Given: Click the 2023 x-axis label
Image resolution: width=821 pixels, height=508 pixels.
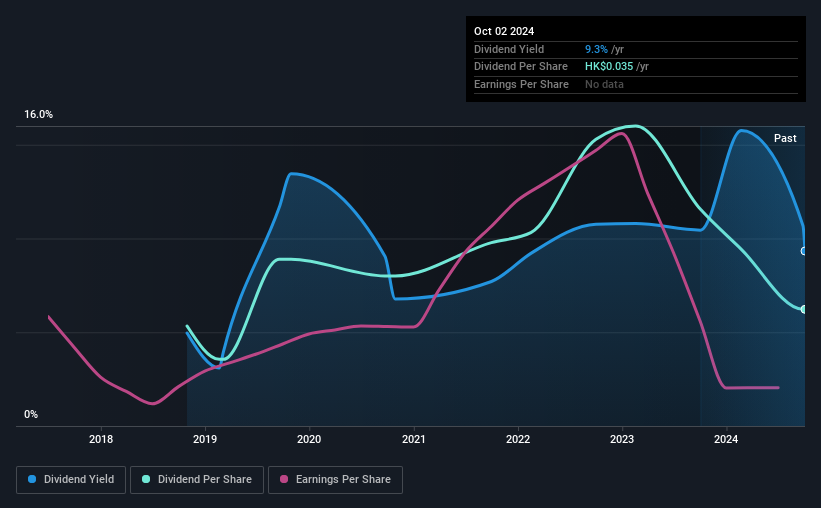Looking at the screenshot, I should 622,439.
